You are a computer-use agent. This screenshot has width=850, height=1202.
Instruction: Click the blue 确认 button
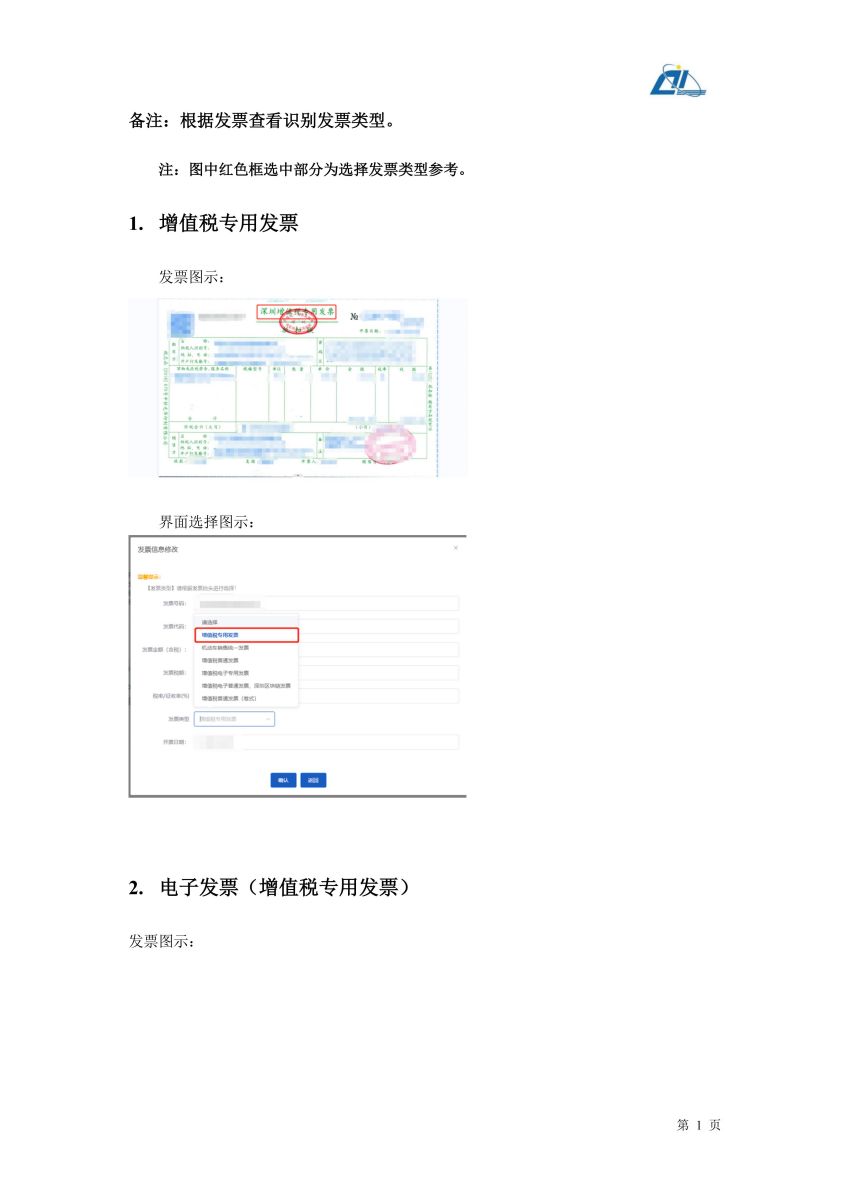click(x=283, y=780)
